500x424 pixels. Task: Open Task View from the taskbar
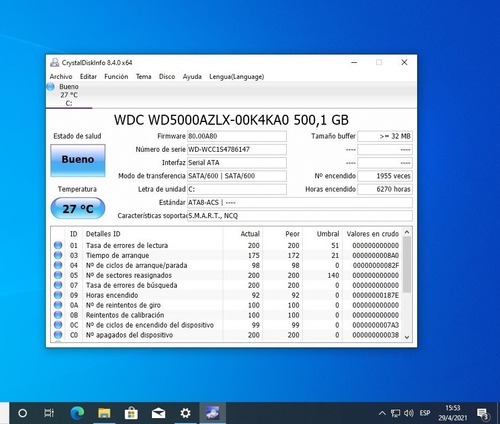(49, 413)
